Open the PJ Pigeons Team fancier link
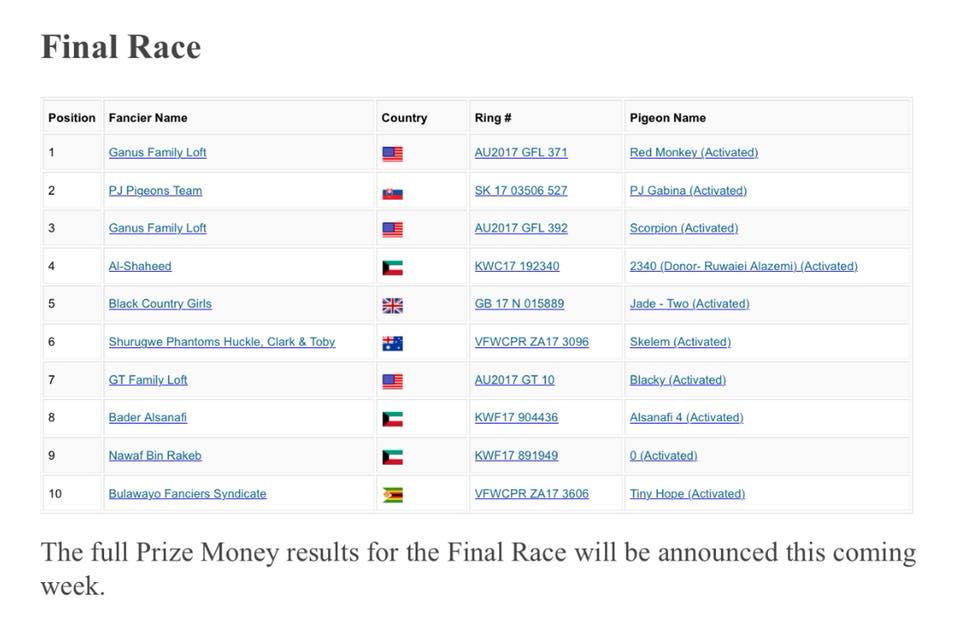 155,191
